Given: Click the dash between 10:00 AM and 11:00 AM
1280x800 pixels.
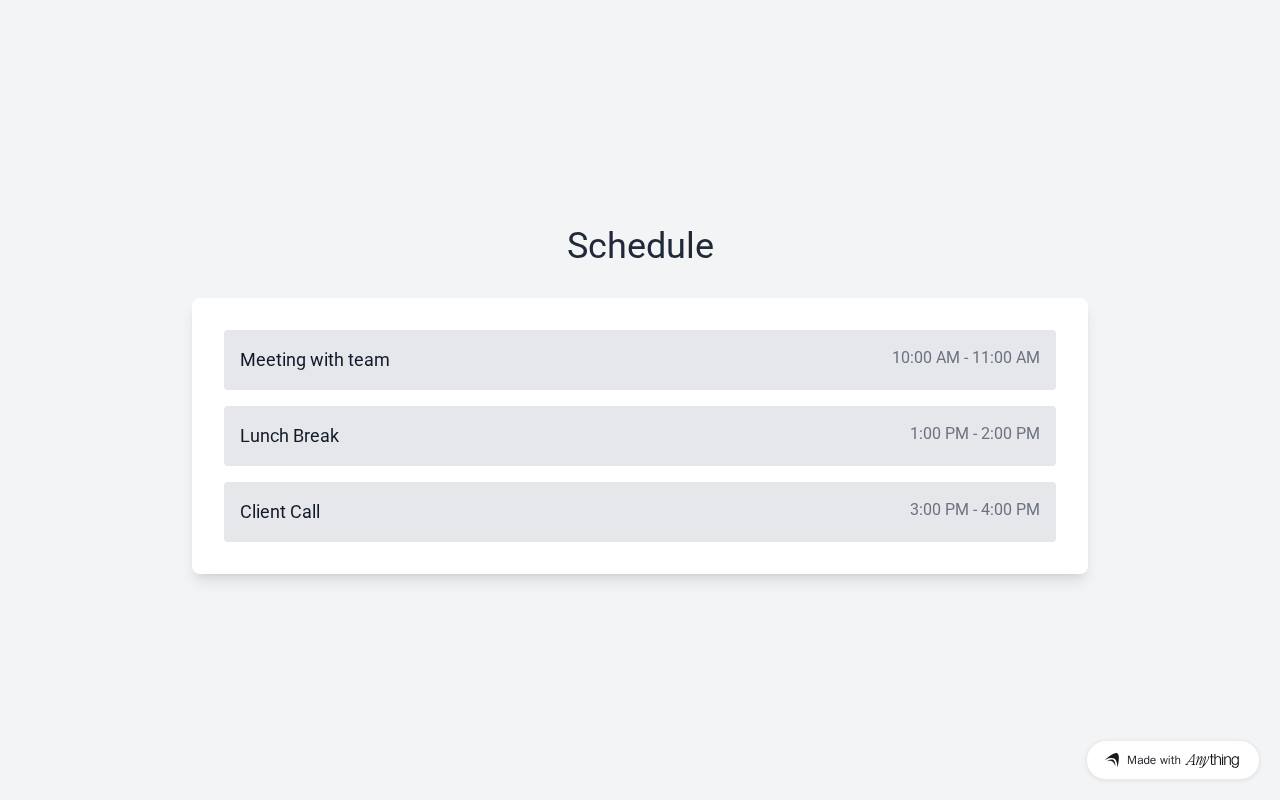Looking at the screenshot, I should point(966,358).
